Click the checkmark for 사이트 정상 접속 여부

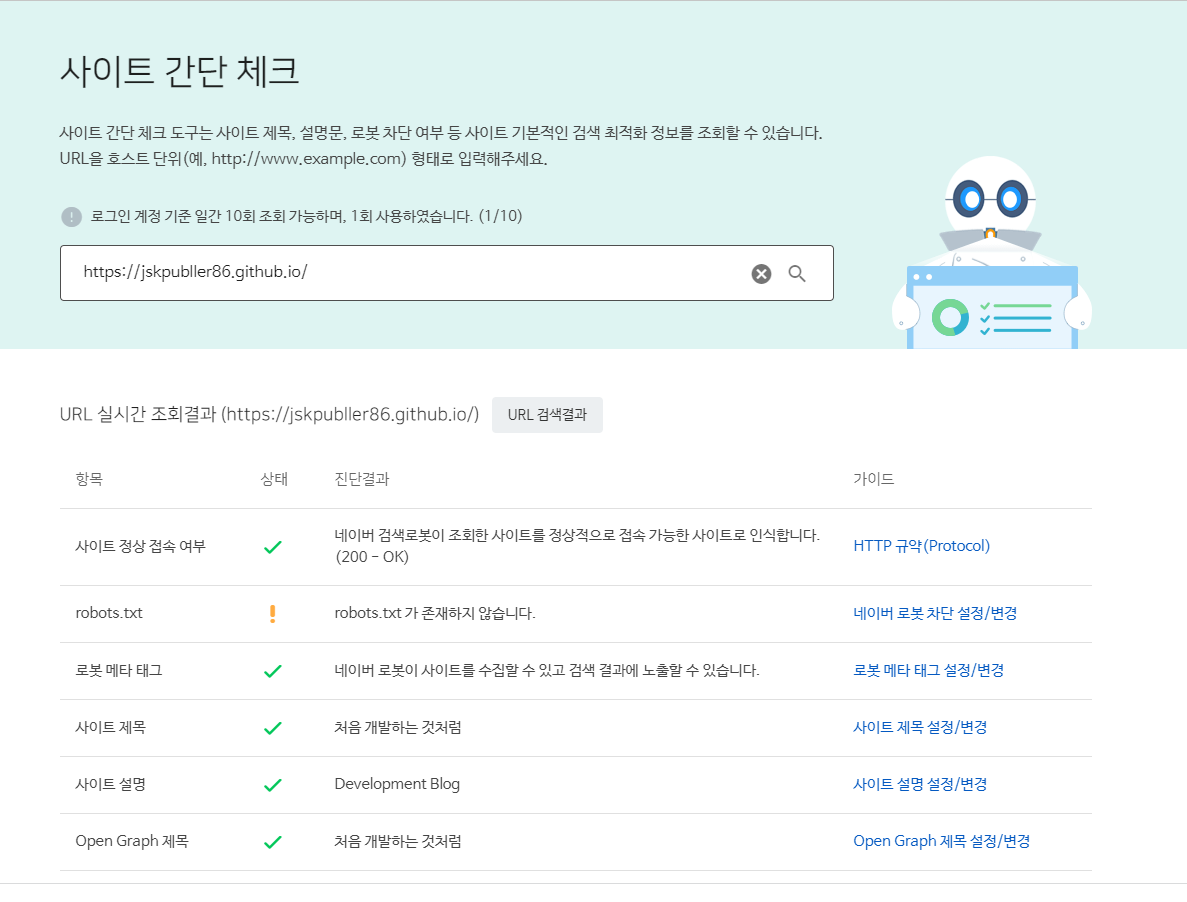pos(272,547)
